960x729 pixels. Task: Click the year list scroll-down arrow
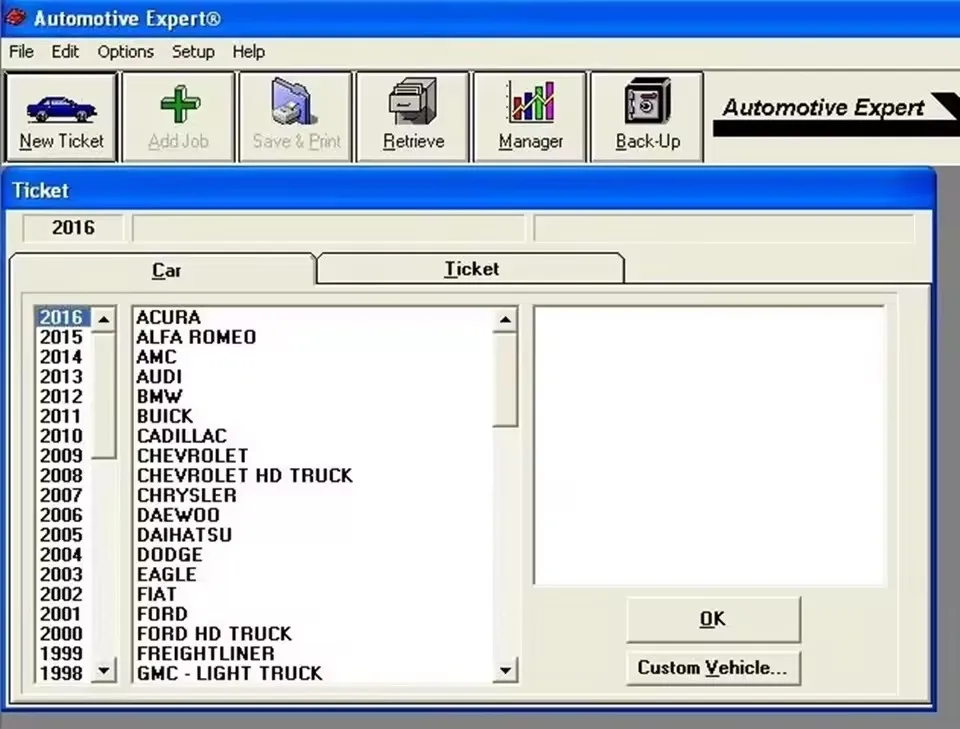click(x=104, y=669)
